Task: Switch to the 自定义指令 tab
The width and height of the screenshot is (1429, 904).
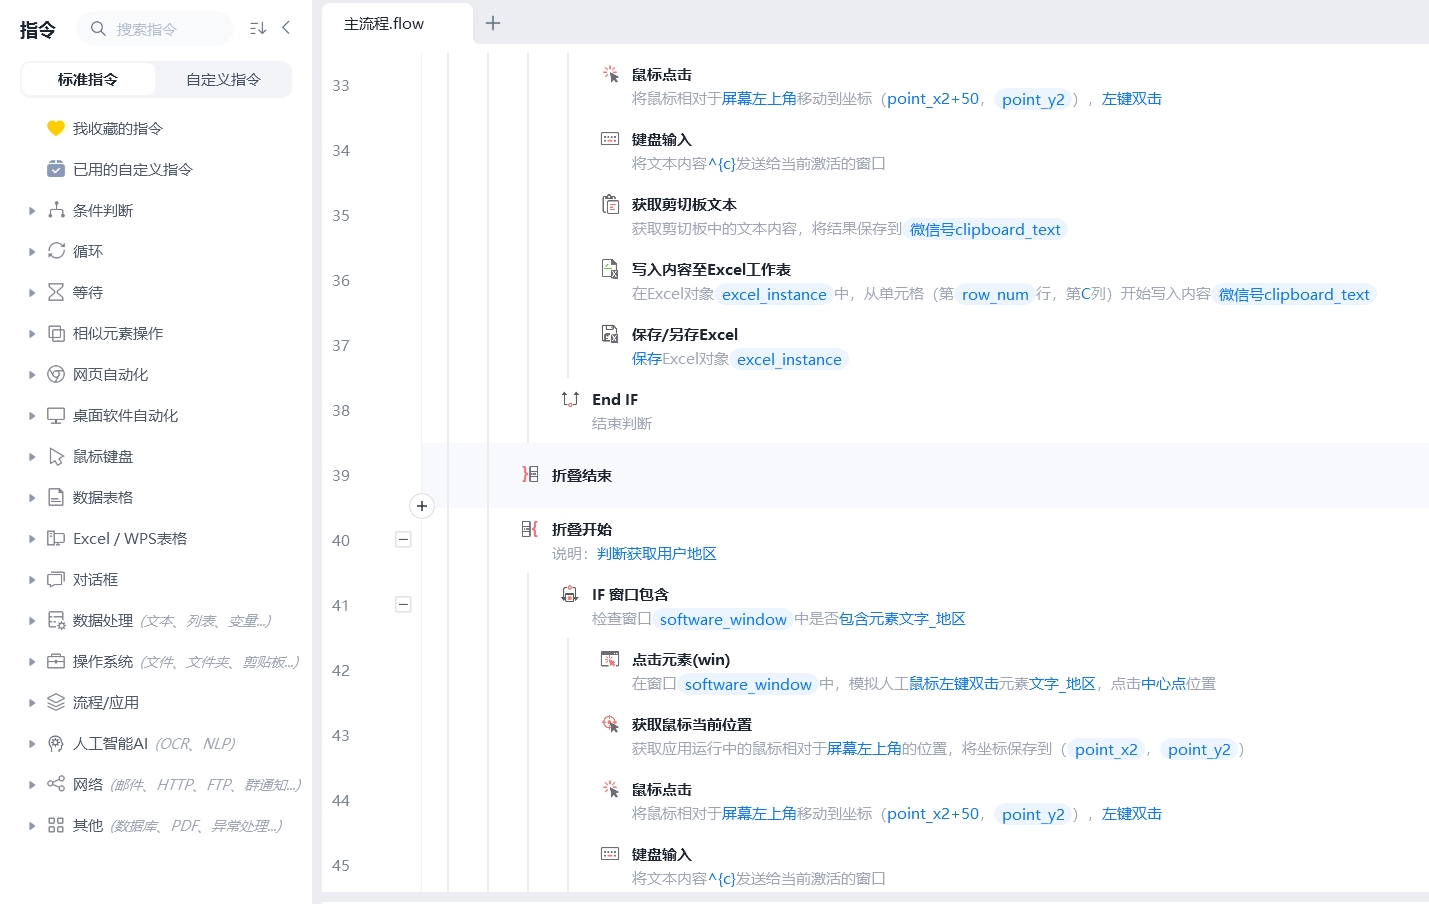Action: click(x=223, y=79)
